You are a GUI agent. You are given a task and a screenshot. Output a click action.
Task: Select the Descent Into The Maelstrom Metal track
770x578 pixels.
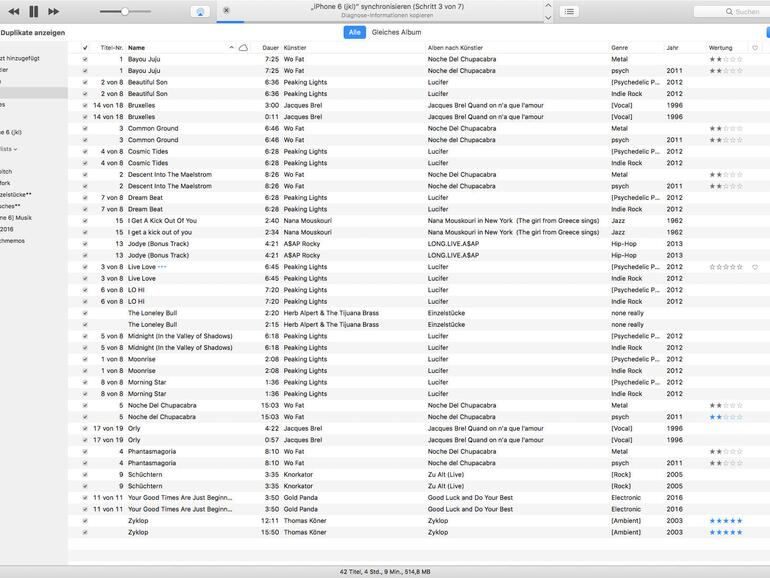(x=169, y=175)
